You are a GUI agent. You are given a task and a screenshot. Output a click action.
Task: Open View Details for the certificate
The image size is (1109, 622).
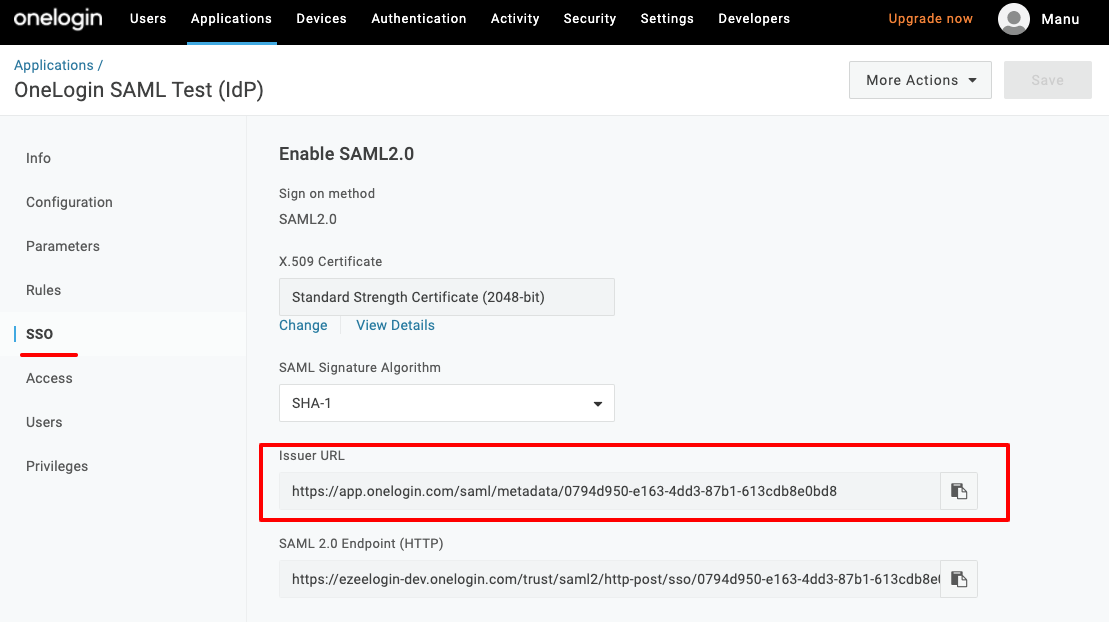[x=395, y=326]
